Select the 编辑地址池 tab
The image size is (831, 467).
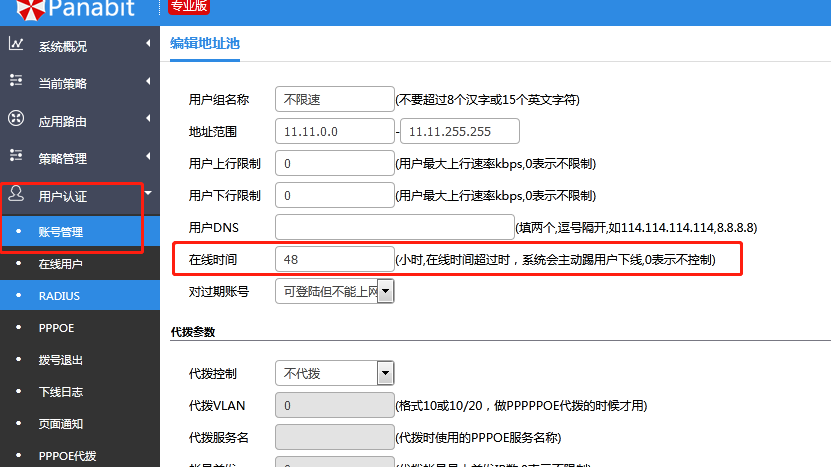pos(205,43)
